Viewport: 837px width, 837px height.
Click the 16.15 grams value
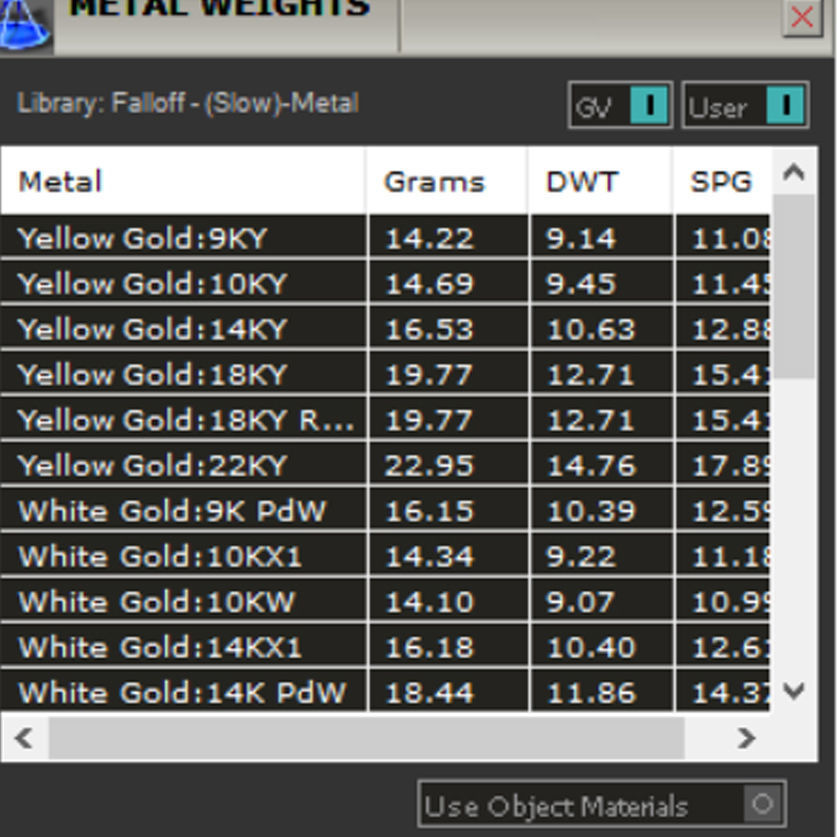(x=430, y=511)
